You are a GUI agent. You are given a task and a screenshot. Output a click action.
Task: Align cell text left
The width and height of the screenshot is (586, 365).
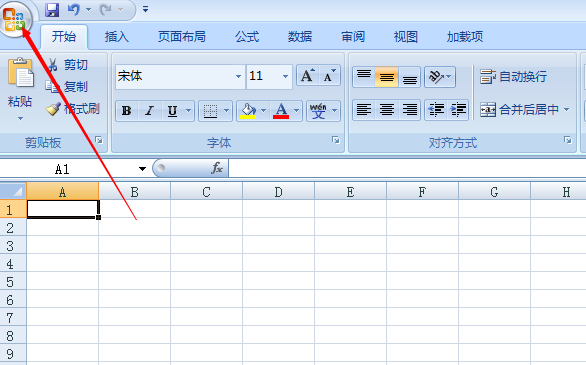(364, 110)
